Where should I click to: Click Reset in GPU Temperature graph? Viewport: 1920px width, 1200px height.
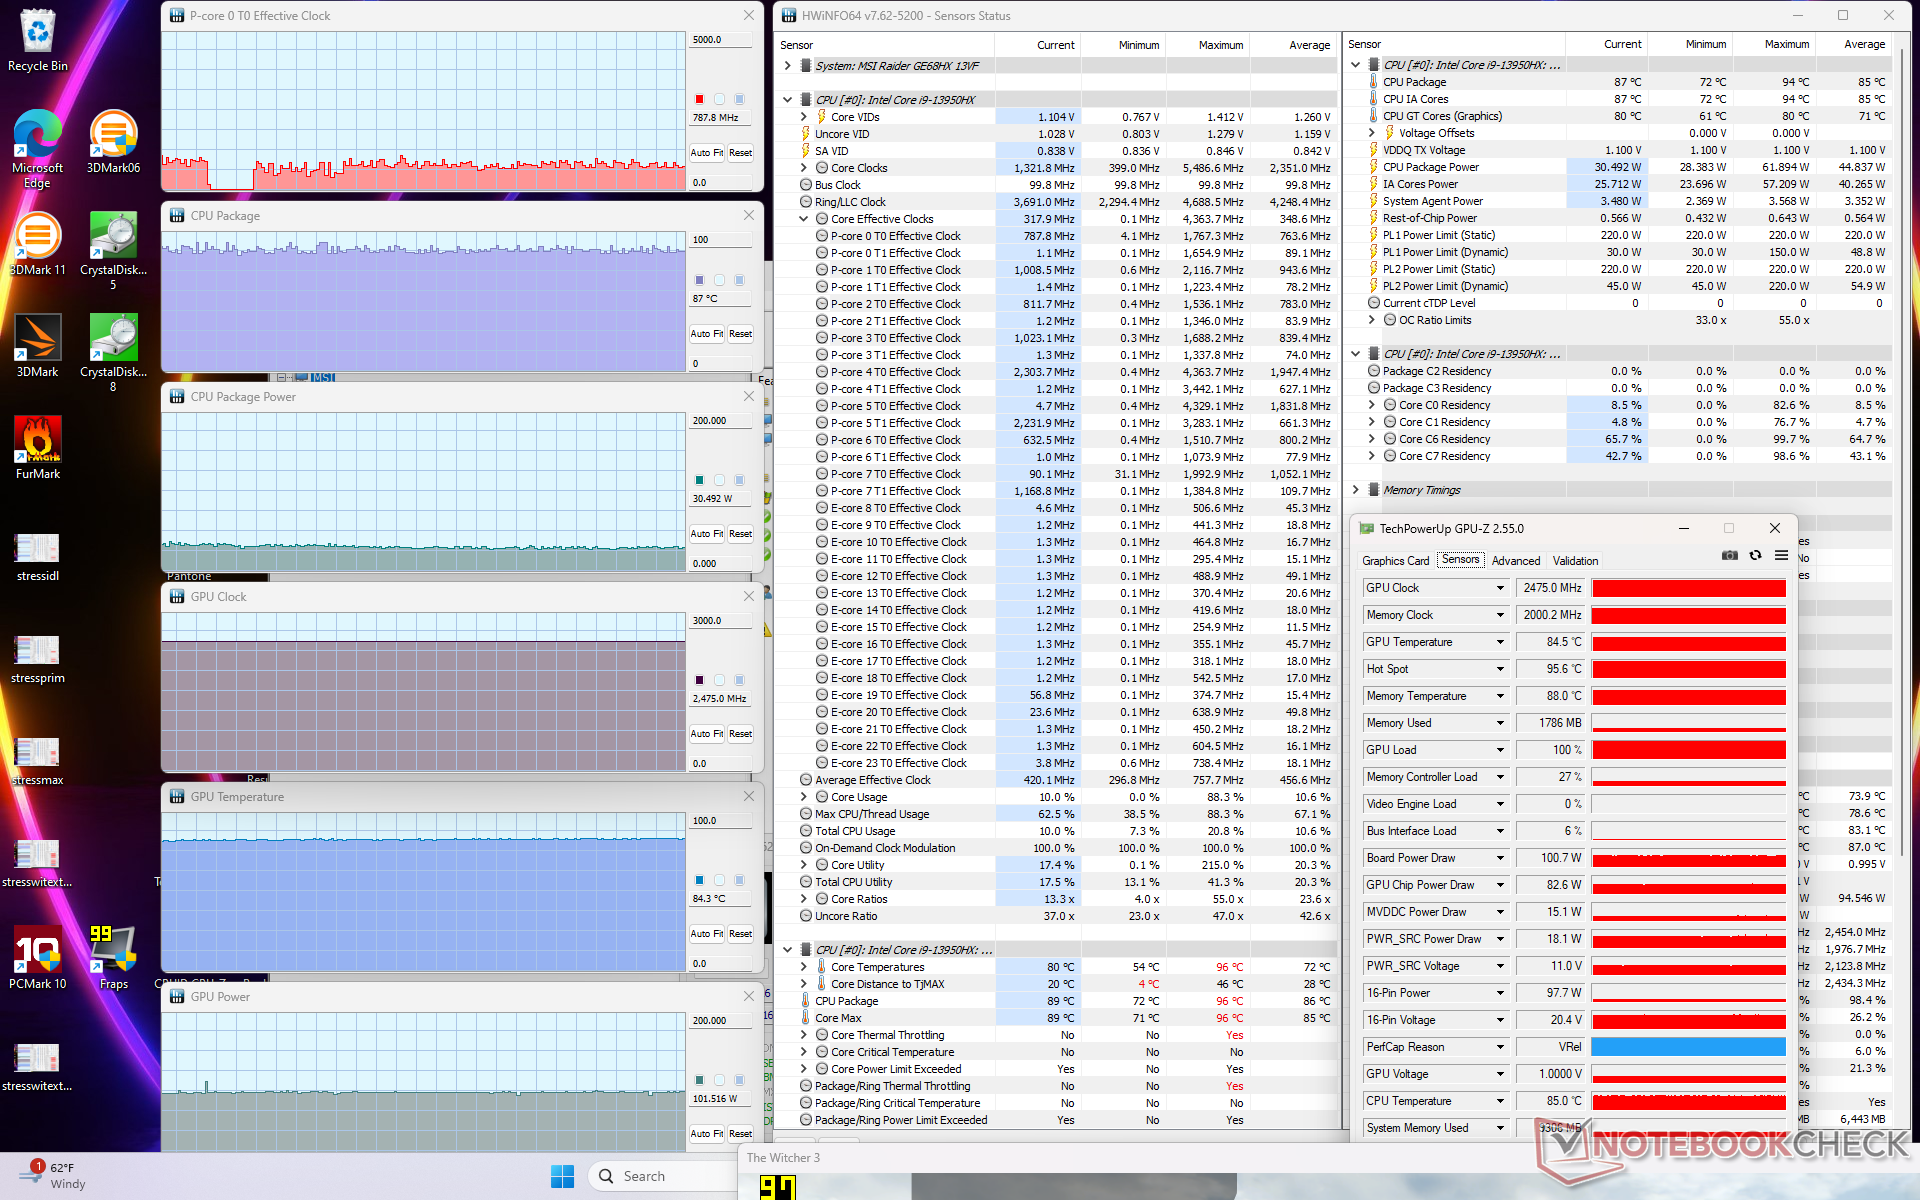(740, 934)
